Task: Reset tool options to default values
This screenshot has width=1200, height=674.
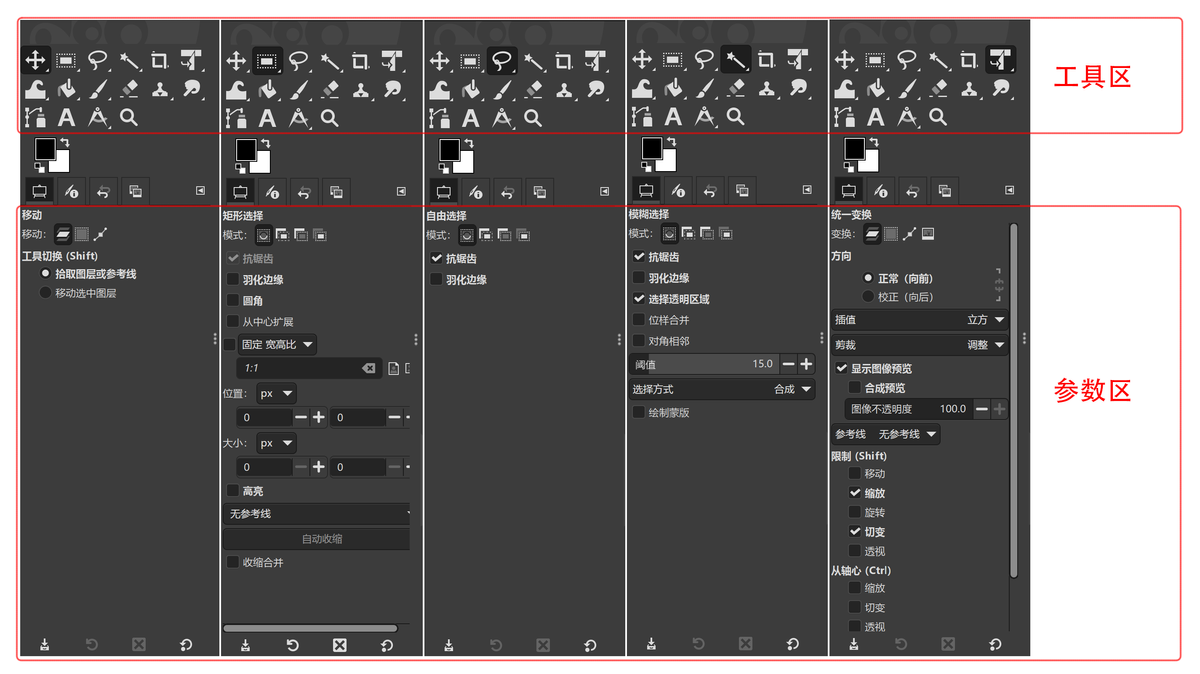Action: (x=186, y=645)
